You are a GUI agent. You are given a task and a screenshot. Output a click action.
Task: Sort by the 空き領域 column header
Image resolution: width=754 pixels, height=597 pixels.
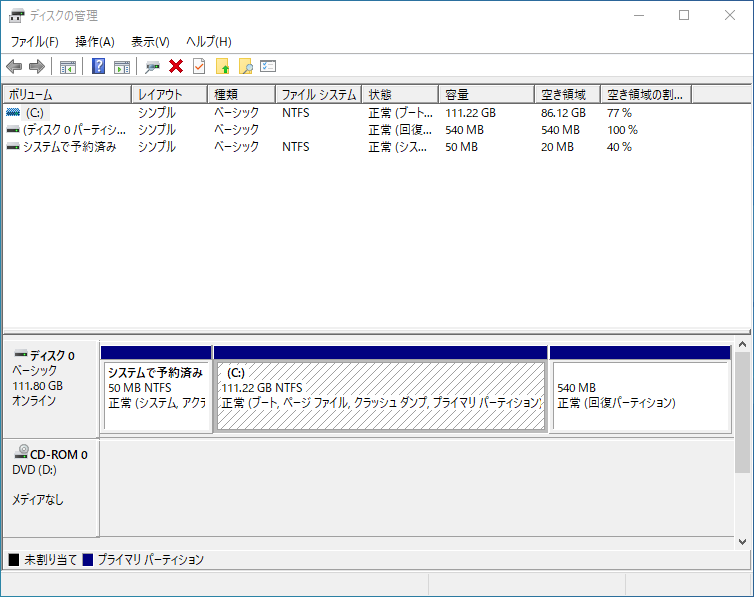pos(568,94)
